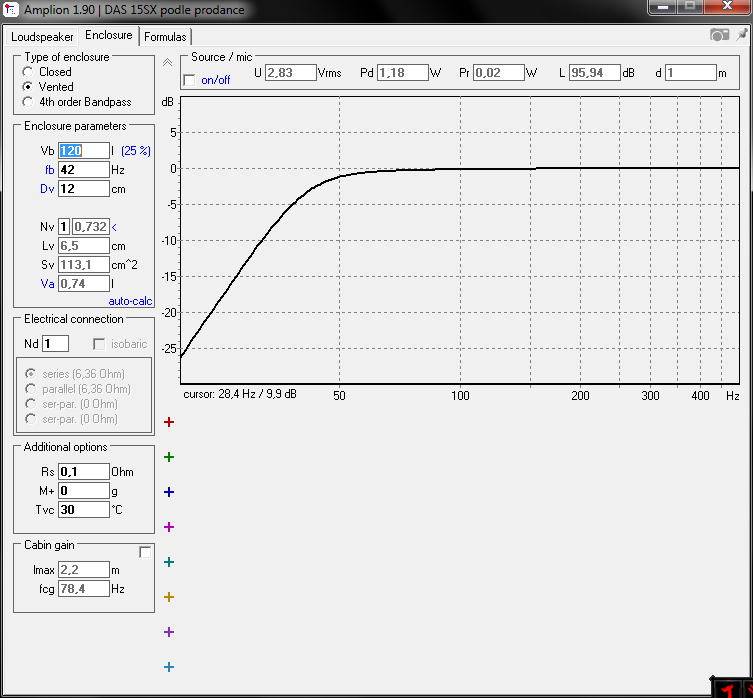Click the purple plus curve icon

point(169,632)
